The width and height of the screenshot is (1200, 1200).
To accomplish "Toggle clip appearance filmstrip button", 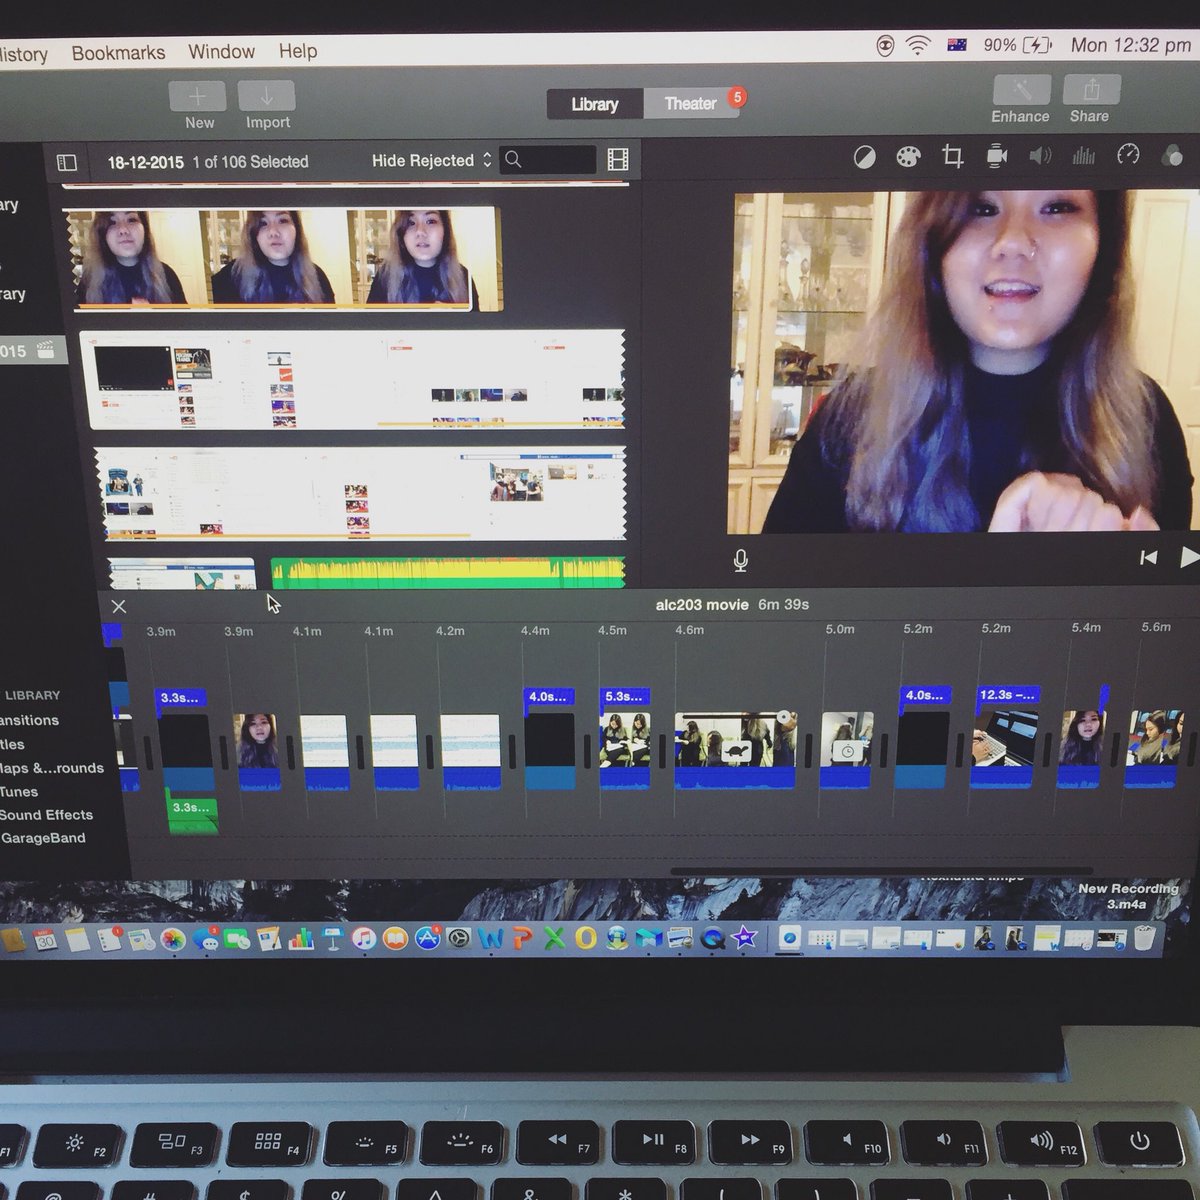I will (x=618, y=159).
